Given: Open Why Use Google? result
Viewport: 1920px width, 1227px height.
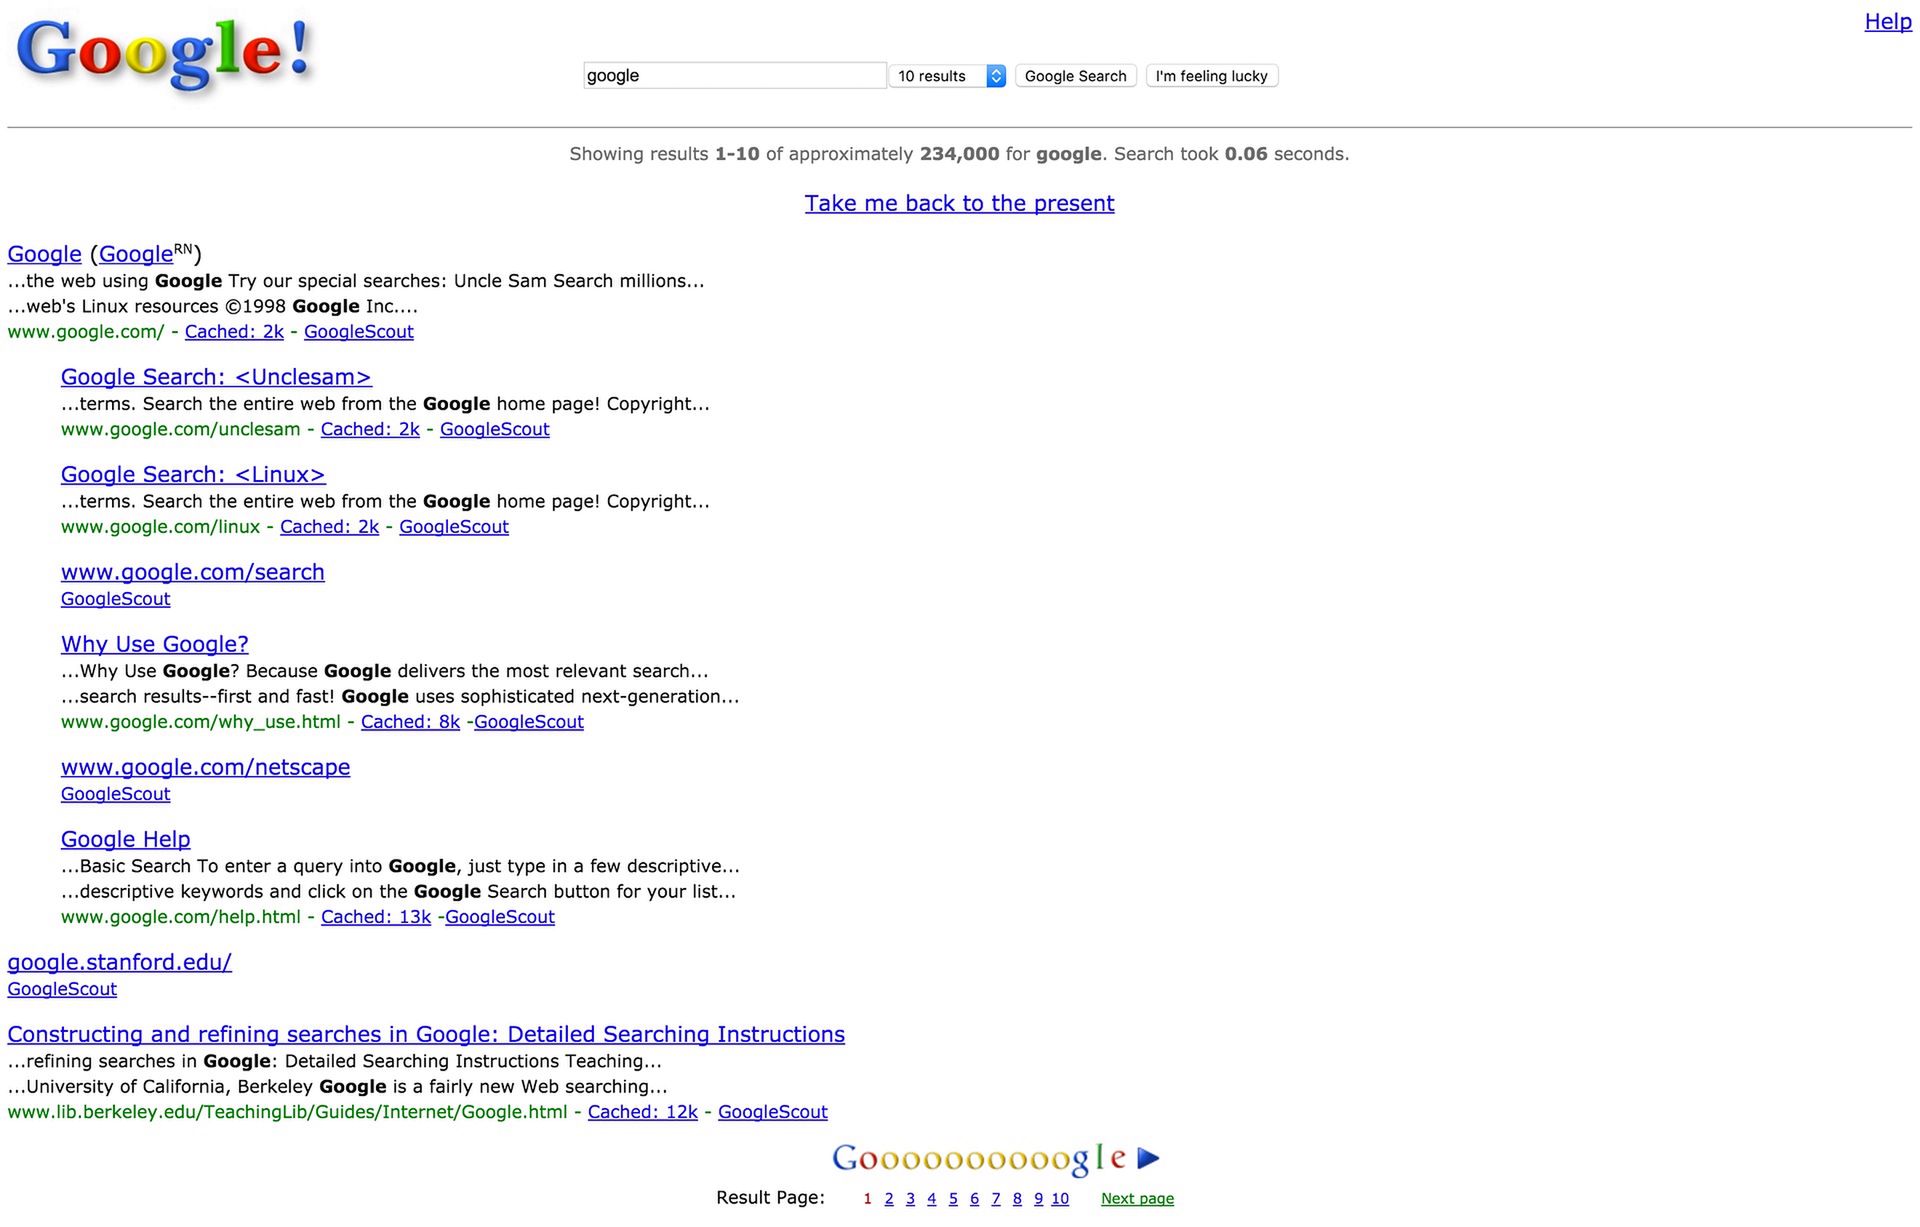Looking at the screenshot, I should pos(154,644).
